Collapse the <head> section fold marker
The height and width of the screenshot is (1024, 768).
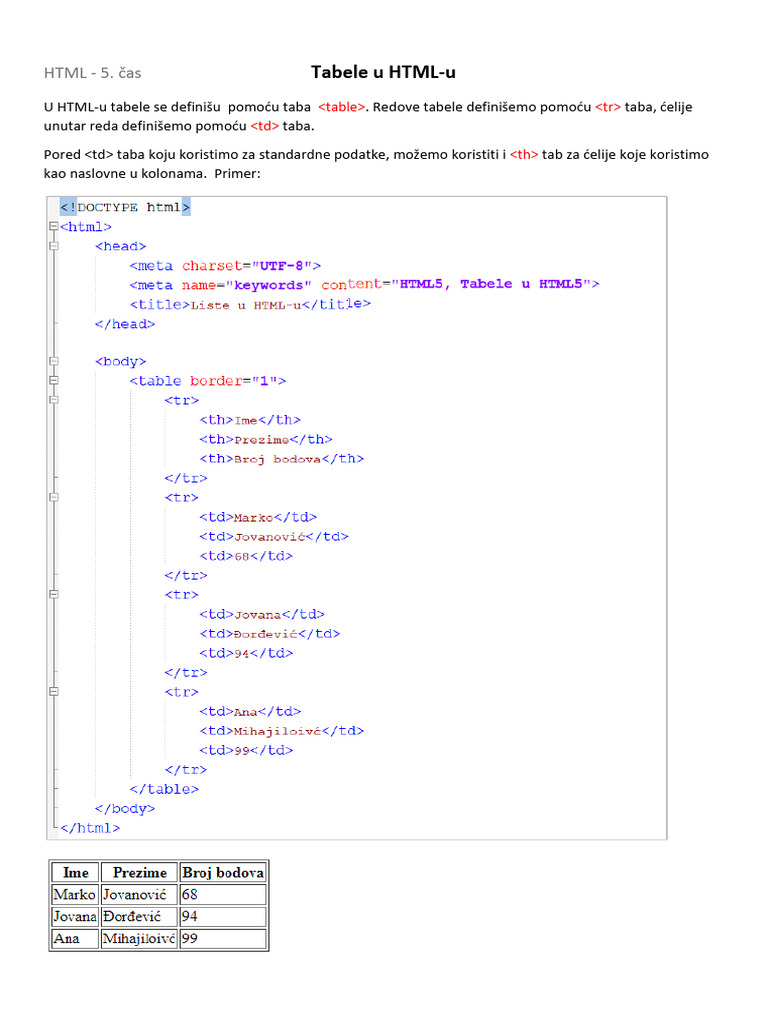pyautogui.click(x=53, y=246)
